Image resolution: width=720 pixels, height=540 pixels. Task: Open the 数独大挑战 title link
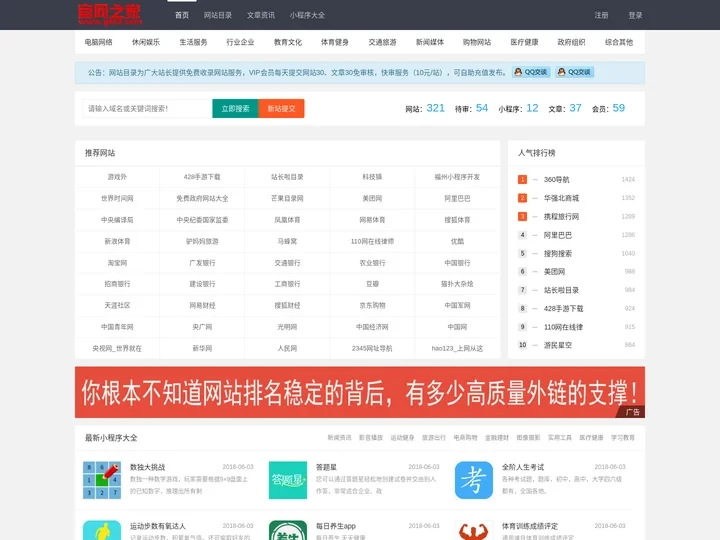coord(147,467)
